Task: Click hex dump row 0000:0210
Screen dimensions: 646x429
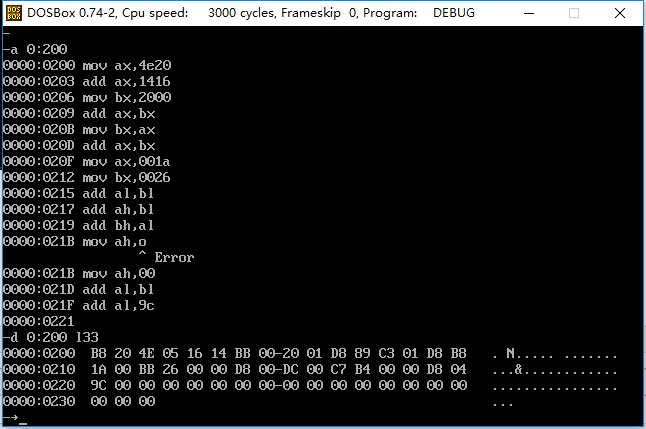Action: tap(310, 370)
